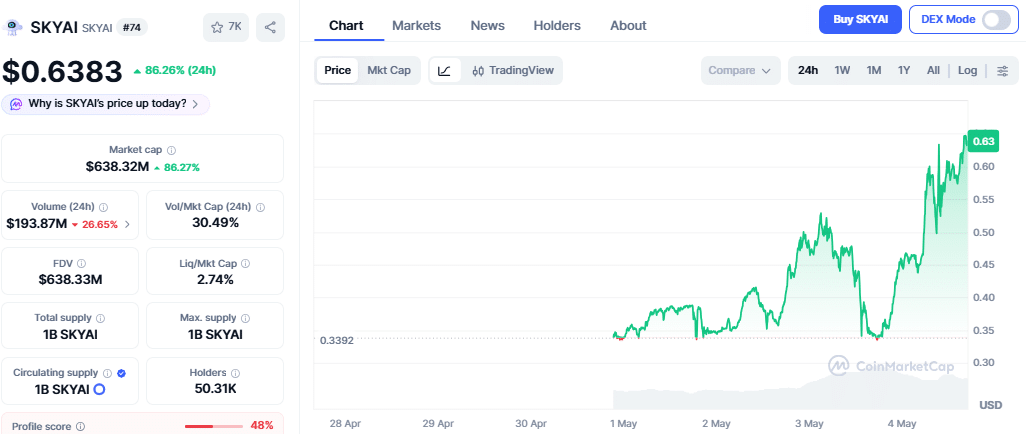Open the Markets tab
Image resolution: width=1026 pixels, height=434 pixels.
point(416,26)
